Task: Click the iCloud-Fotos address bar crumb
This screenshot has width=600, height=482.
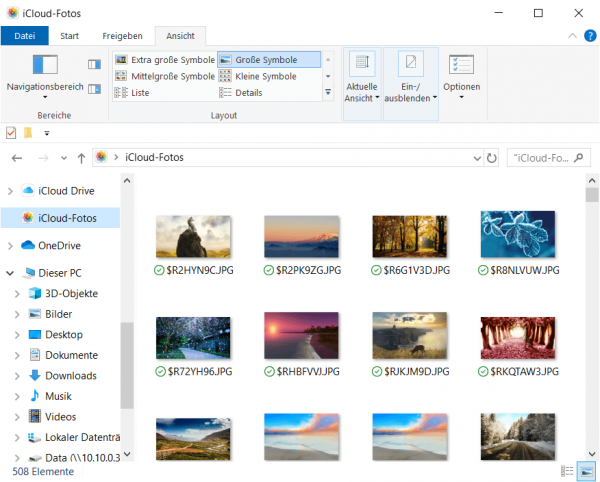Action: (154, 158)
